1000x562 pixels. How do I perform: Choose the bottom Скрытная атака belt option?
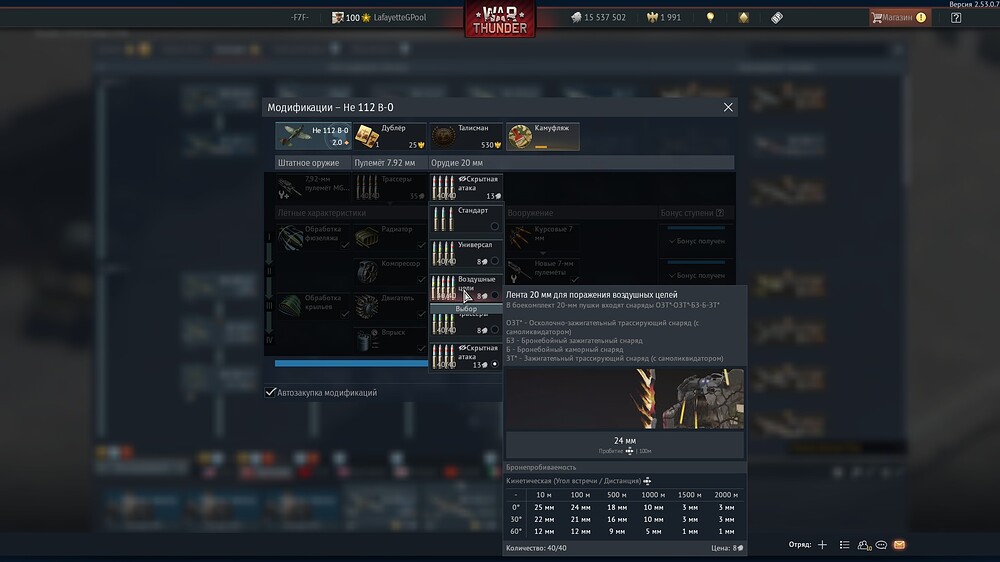[x=465, y=356]
